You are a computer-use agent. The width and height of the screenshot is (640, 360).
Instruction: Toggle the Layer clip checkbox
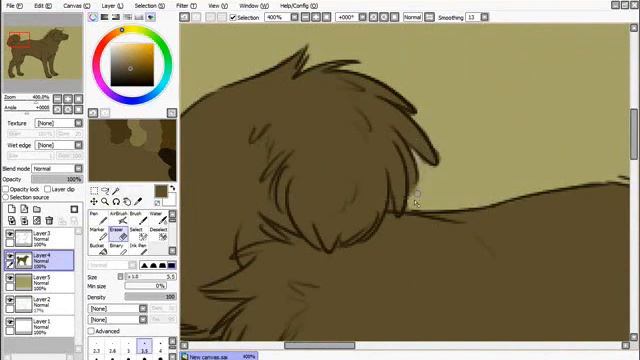pos(47,189)
